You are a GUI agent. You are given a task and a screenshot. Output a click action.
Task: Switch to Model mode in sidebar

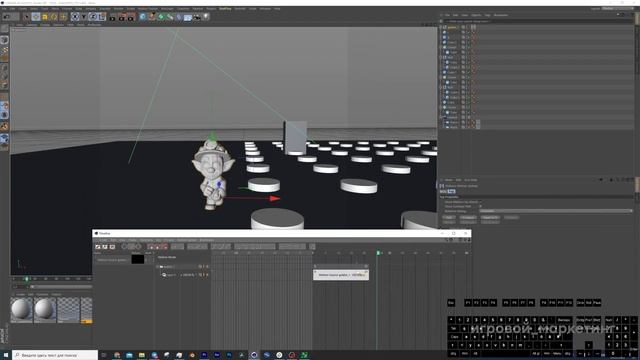pyautogui.click(x=4, y=40)
